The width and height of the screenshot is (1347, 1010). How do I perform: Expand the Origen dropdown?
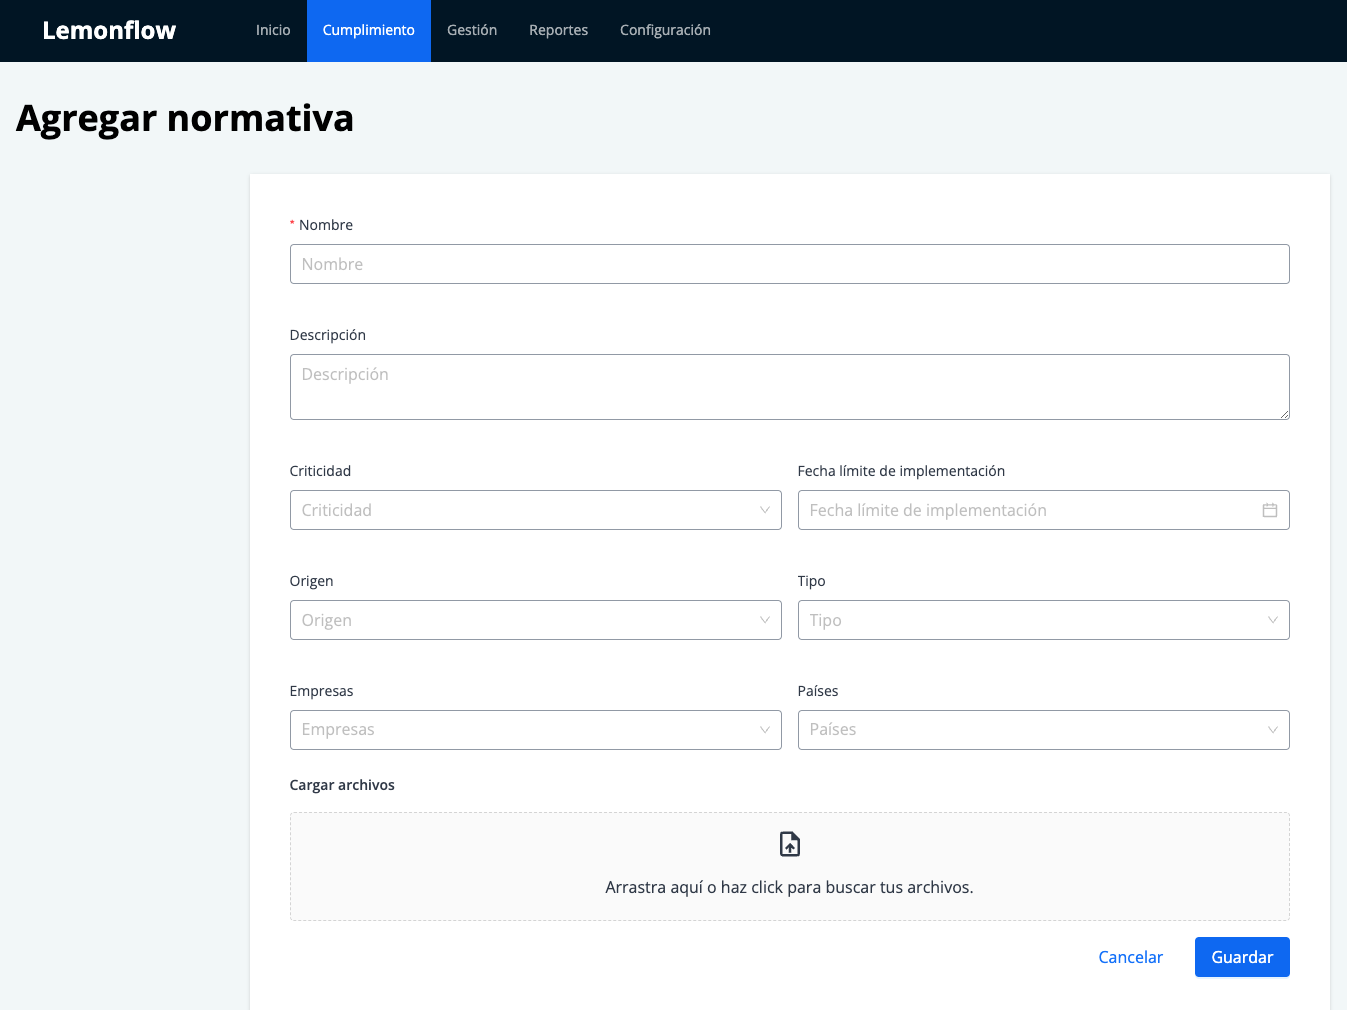pos(536,620)
